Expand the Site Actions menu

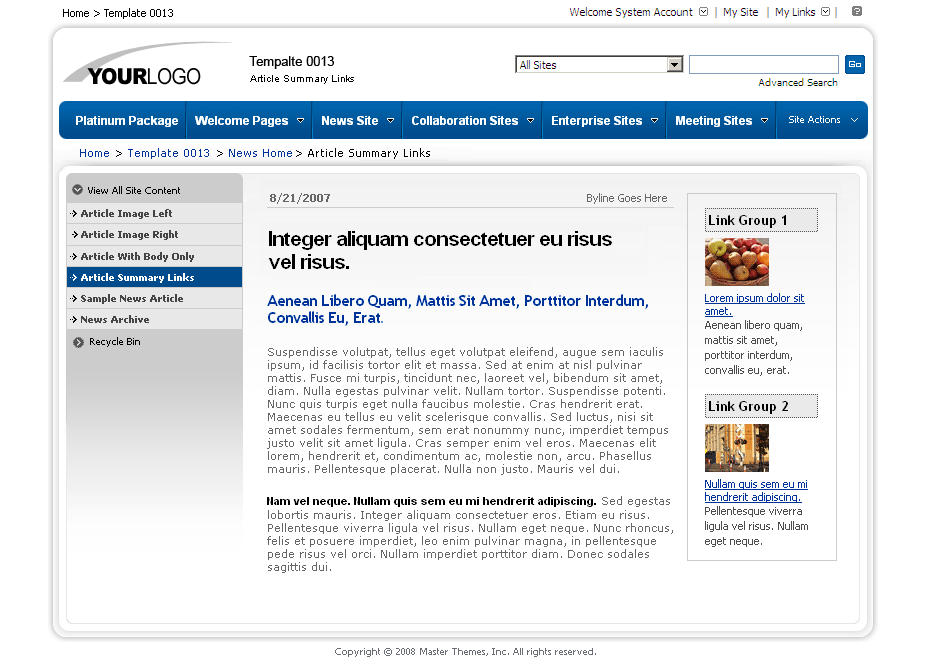(822, 119)
